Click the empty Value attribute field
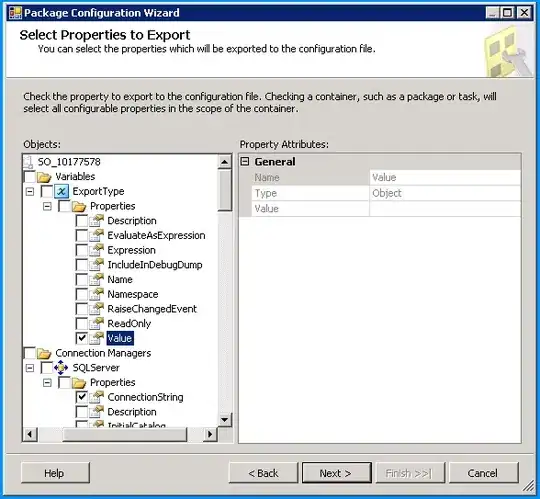The image size is (540, 499). 445,209
